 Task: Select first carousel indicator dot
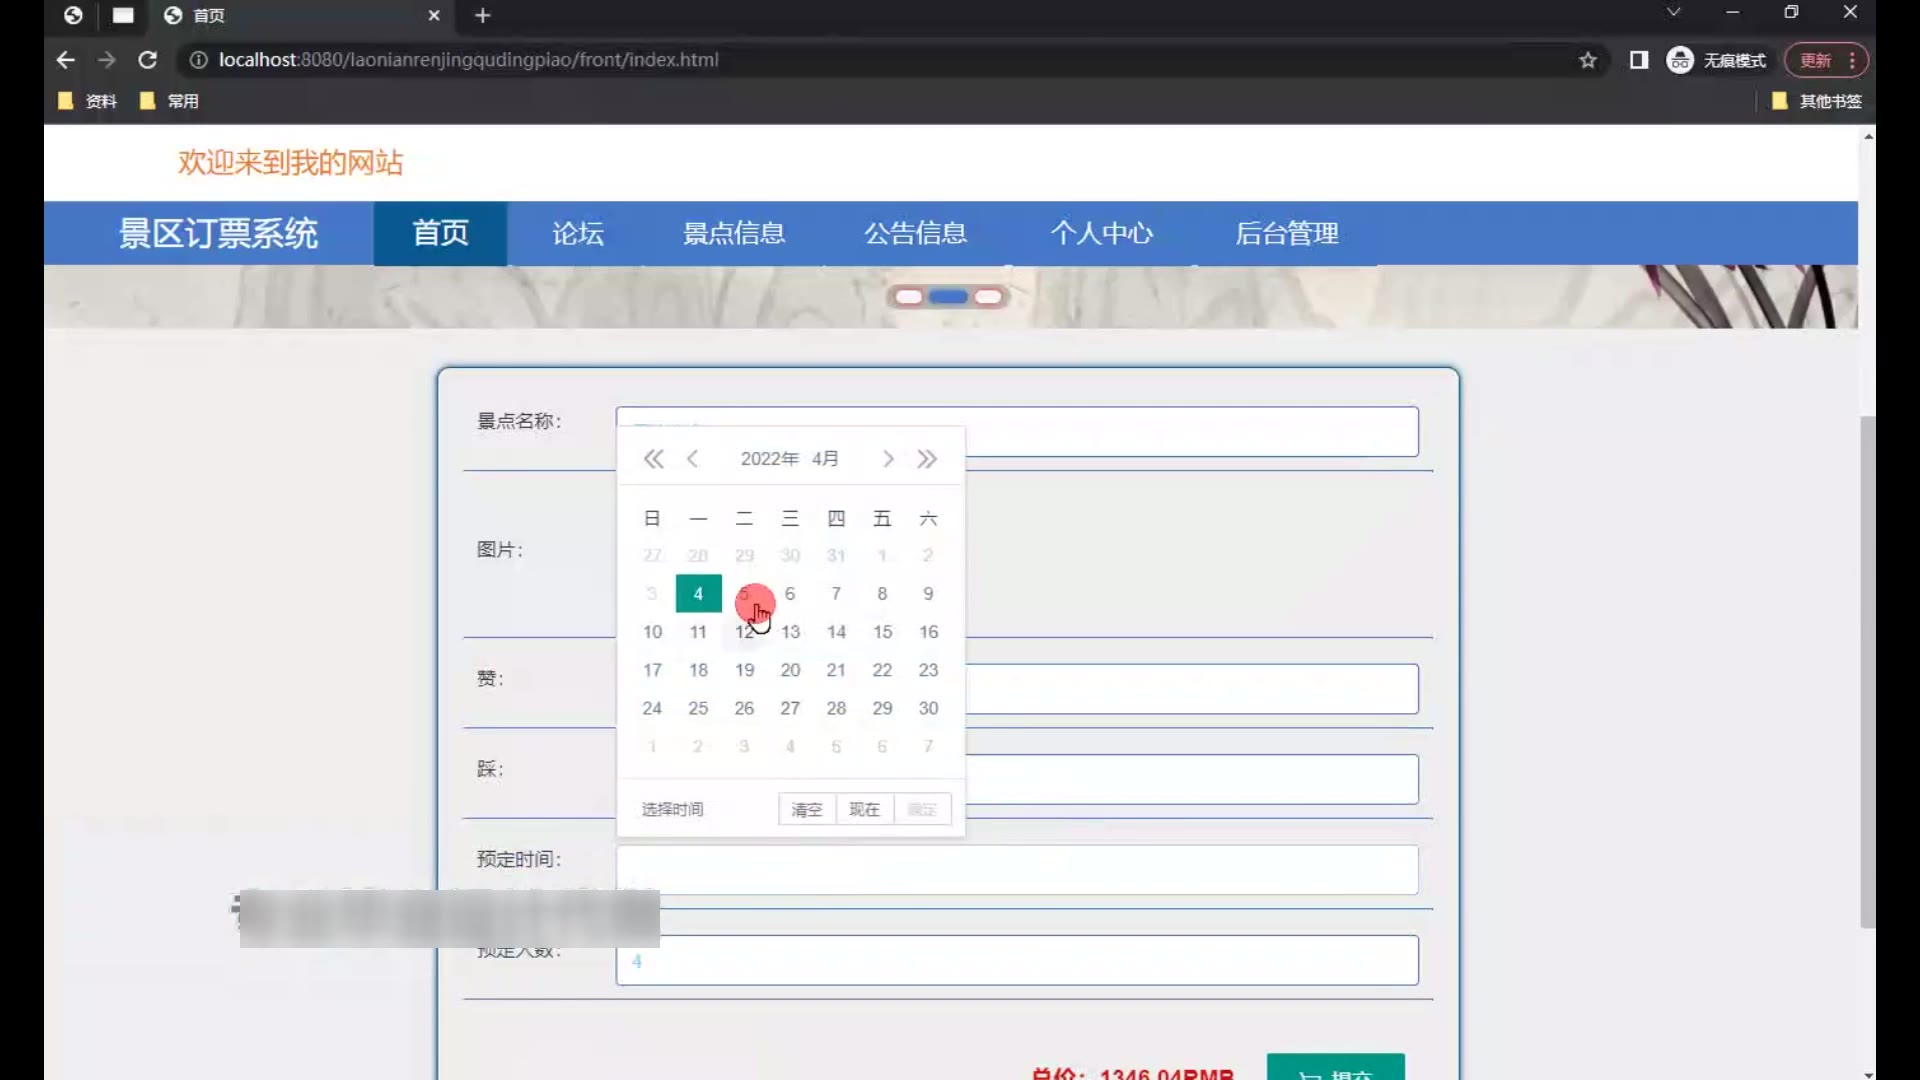(x=908, y=297)
